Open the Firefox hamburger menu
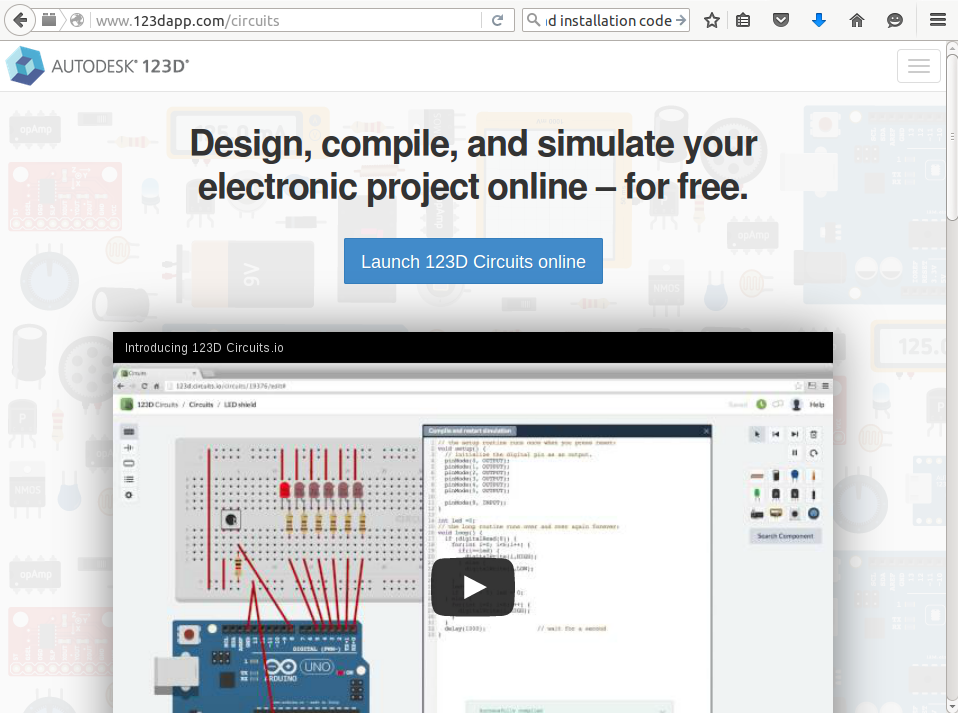 point(938,20)
